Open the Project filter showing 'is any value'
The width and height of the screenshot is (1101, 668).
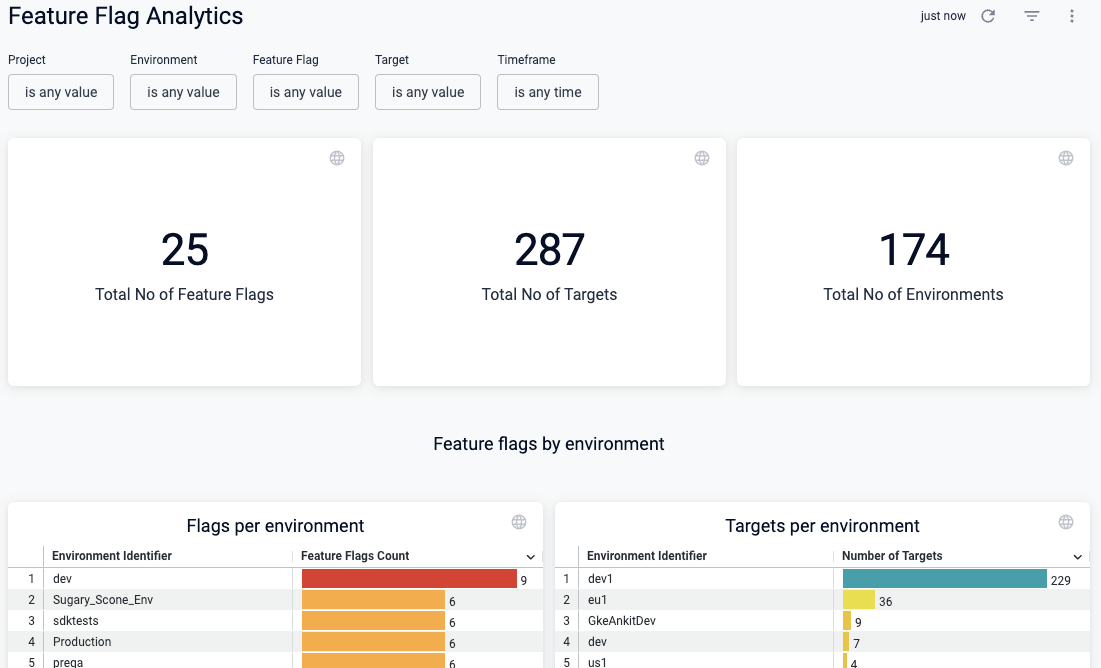(x=60, y=91)
